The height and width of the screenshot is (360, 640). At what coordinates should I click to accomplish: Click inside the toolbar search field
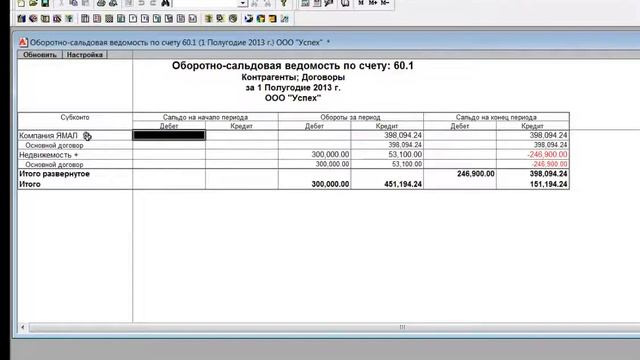pos(205,3)
